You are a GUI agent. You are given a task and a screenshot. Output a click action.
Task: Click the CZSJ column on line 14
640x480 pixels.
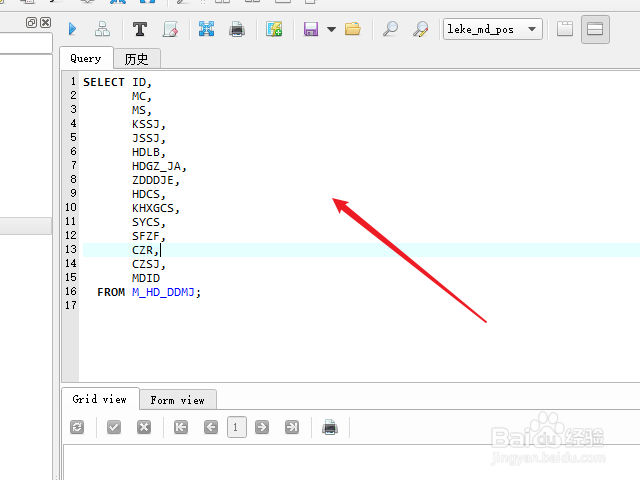tap(146, 264)
